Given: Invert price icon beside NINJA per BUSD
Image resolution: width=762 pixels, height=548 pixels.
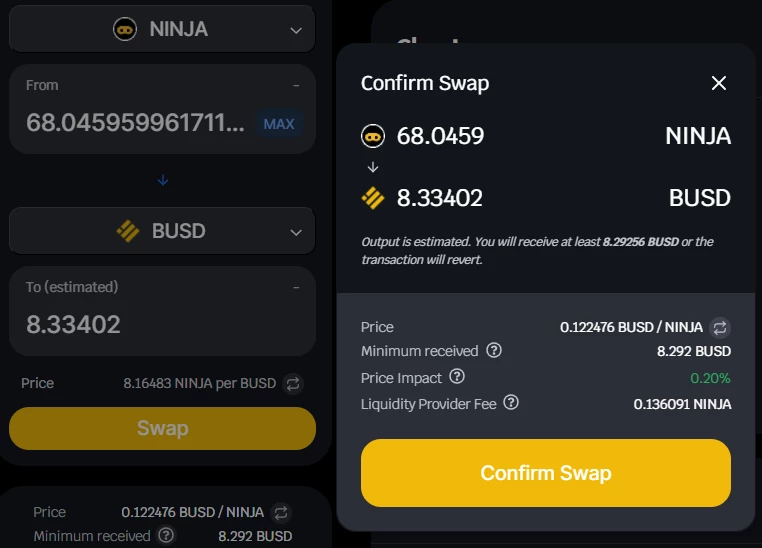Looking at the screenshot, I should tap(293, 384).
